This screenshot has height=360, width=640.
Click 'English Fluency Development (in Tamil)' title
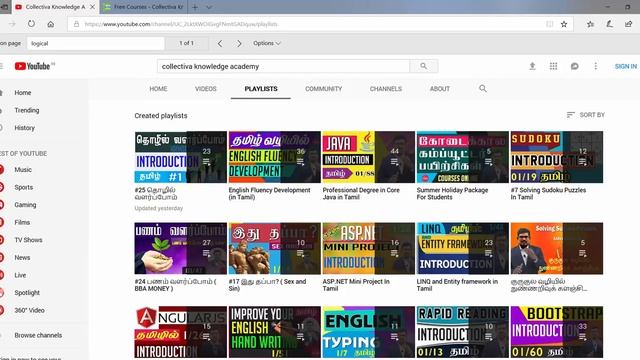269,193
